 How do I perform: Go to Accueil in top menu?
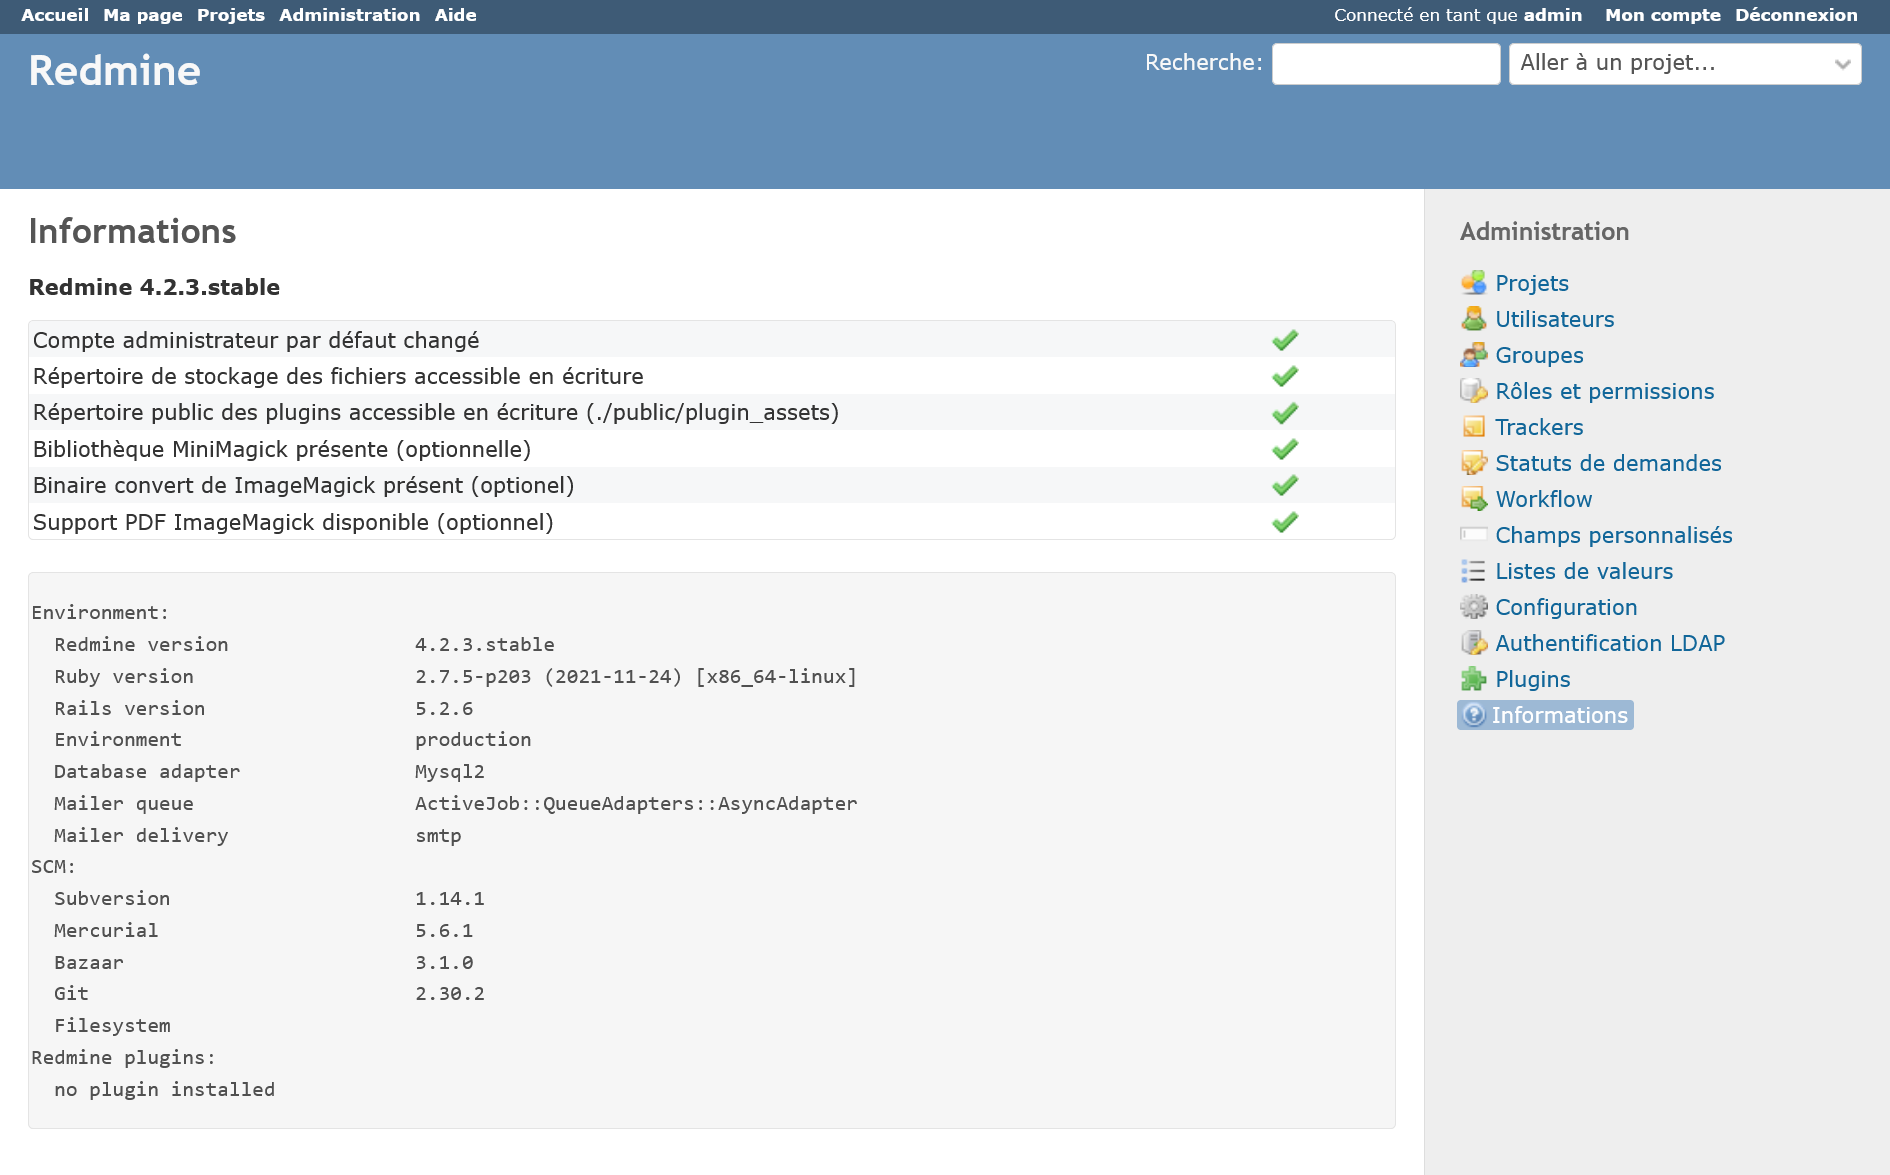[x=55, y=15]
